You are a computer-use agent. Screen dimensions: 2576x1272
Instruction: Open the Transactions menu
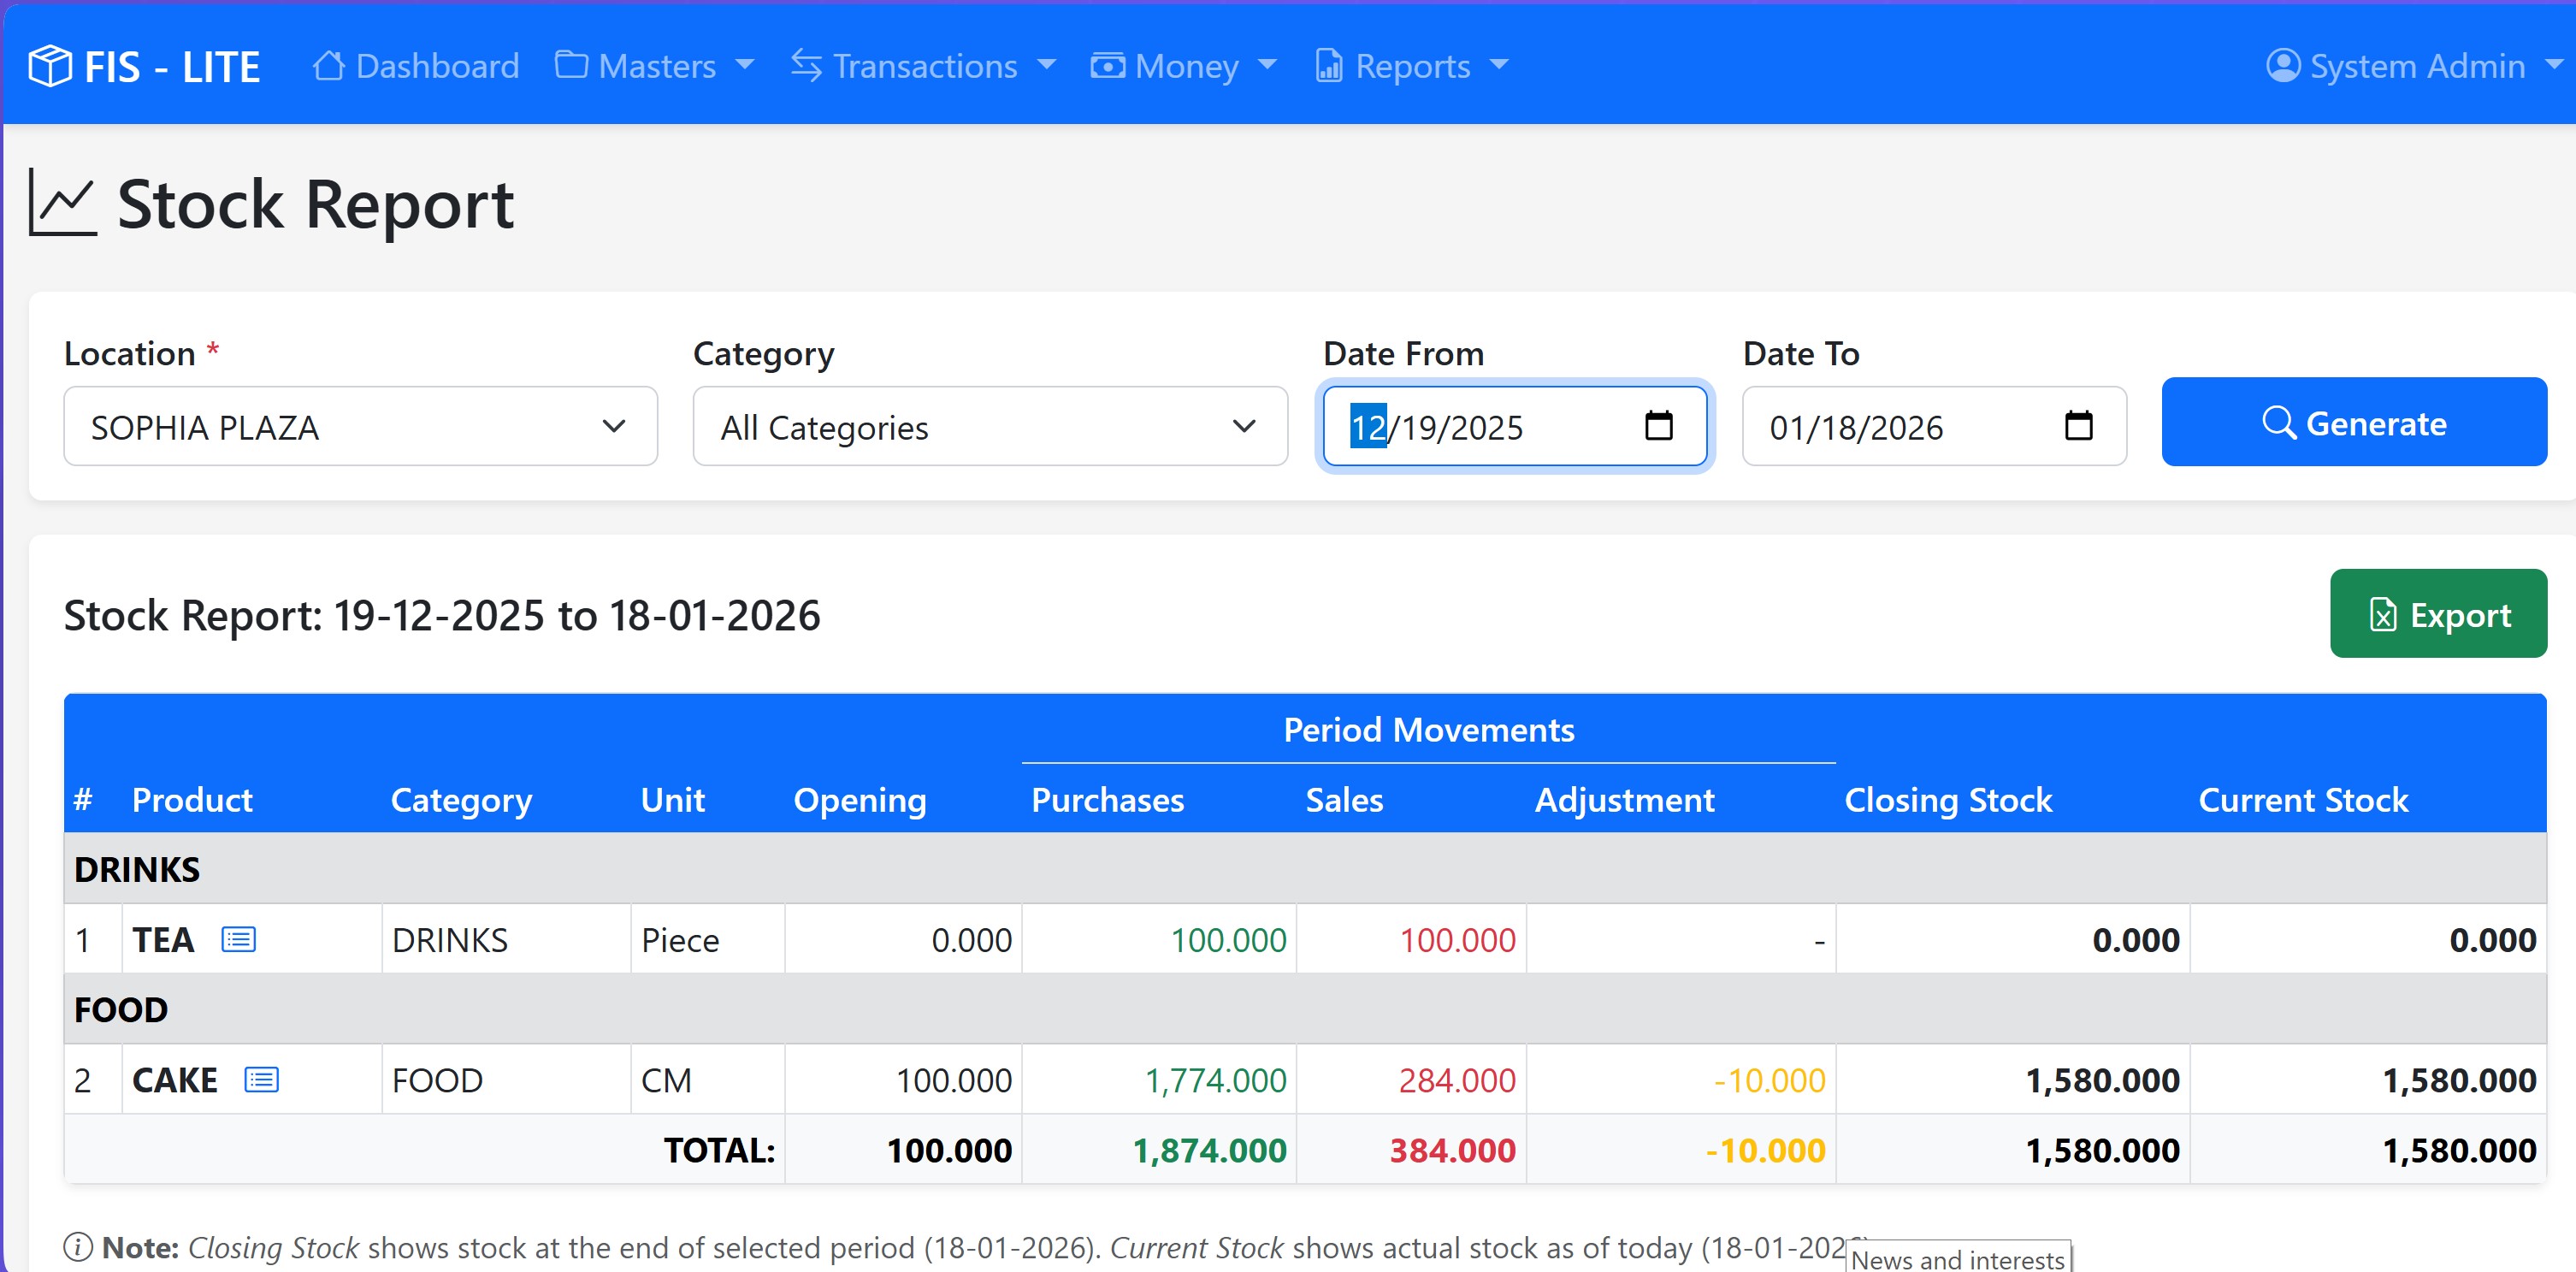[x=923, y=66]
